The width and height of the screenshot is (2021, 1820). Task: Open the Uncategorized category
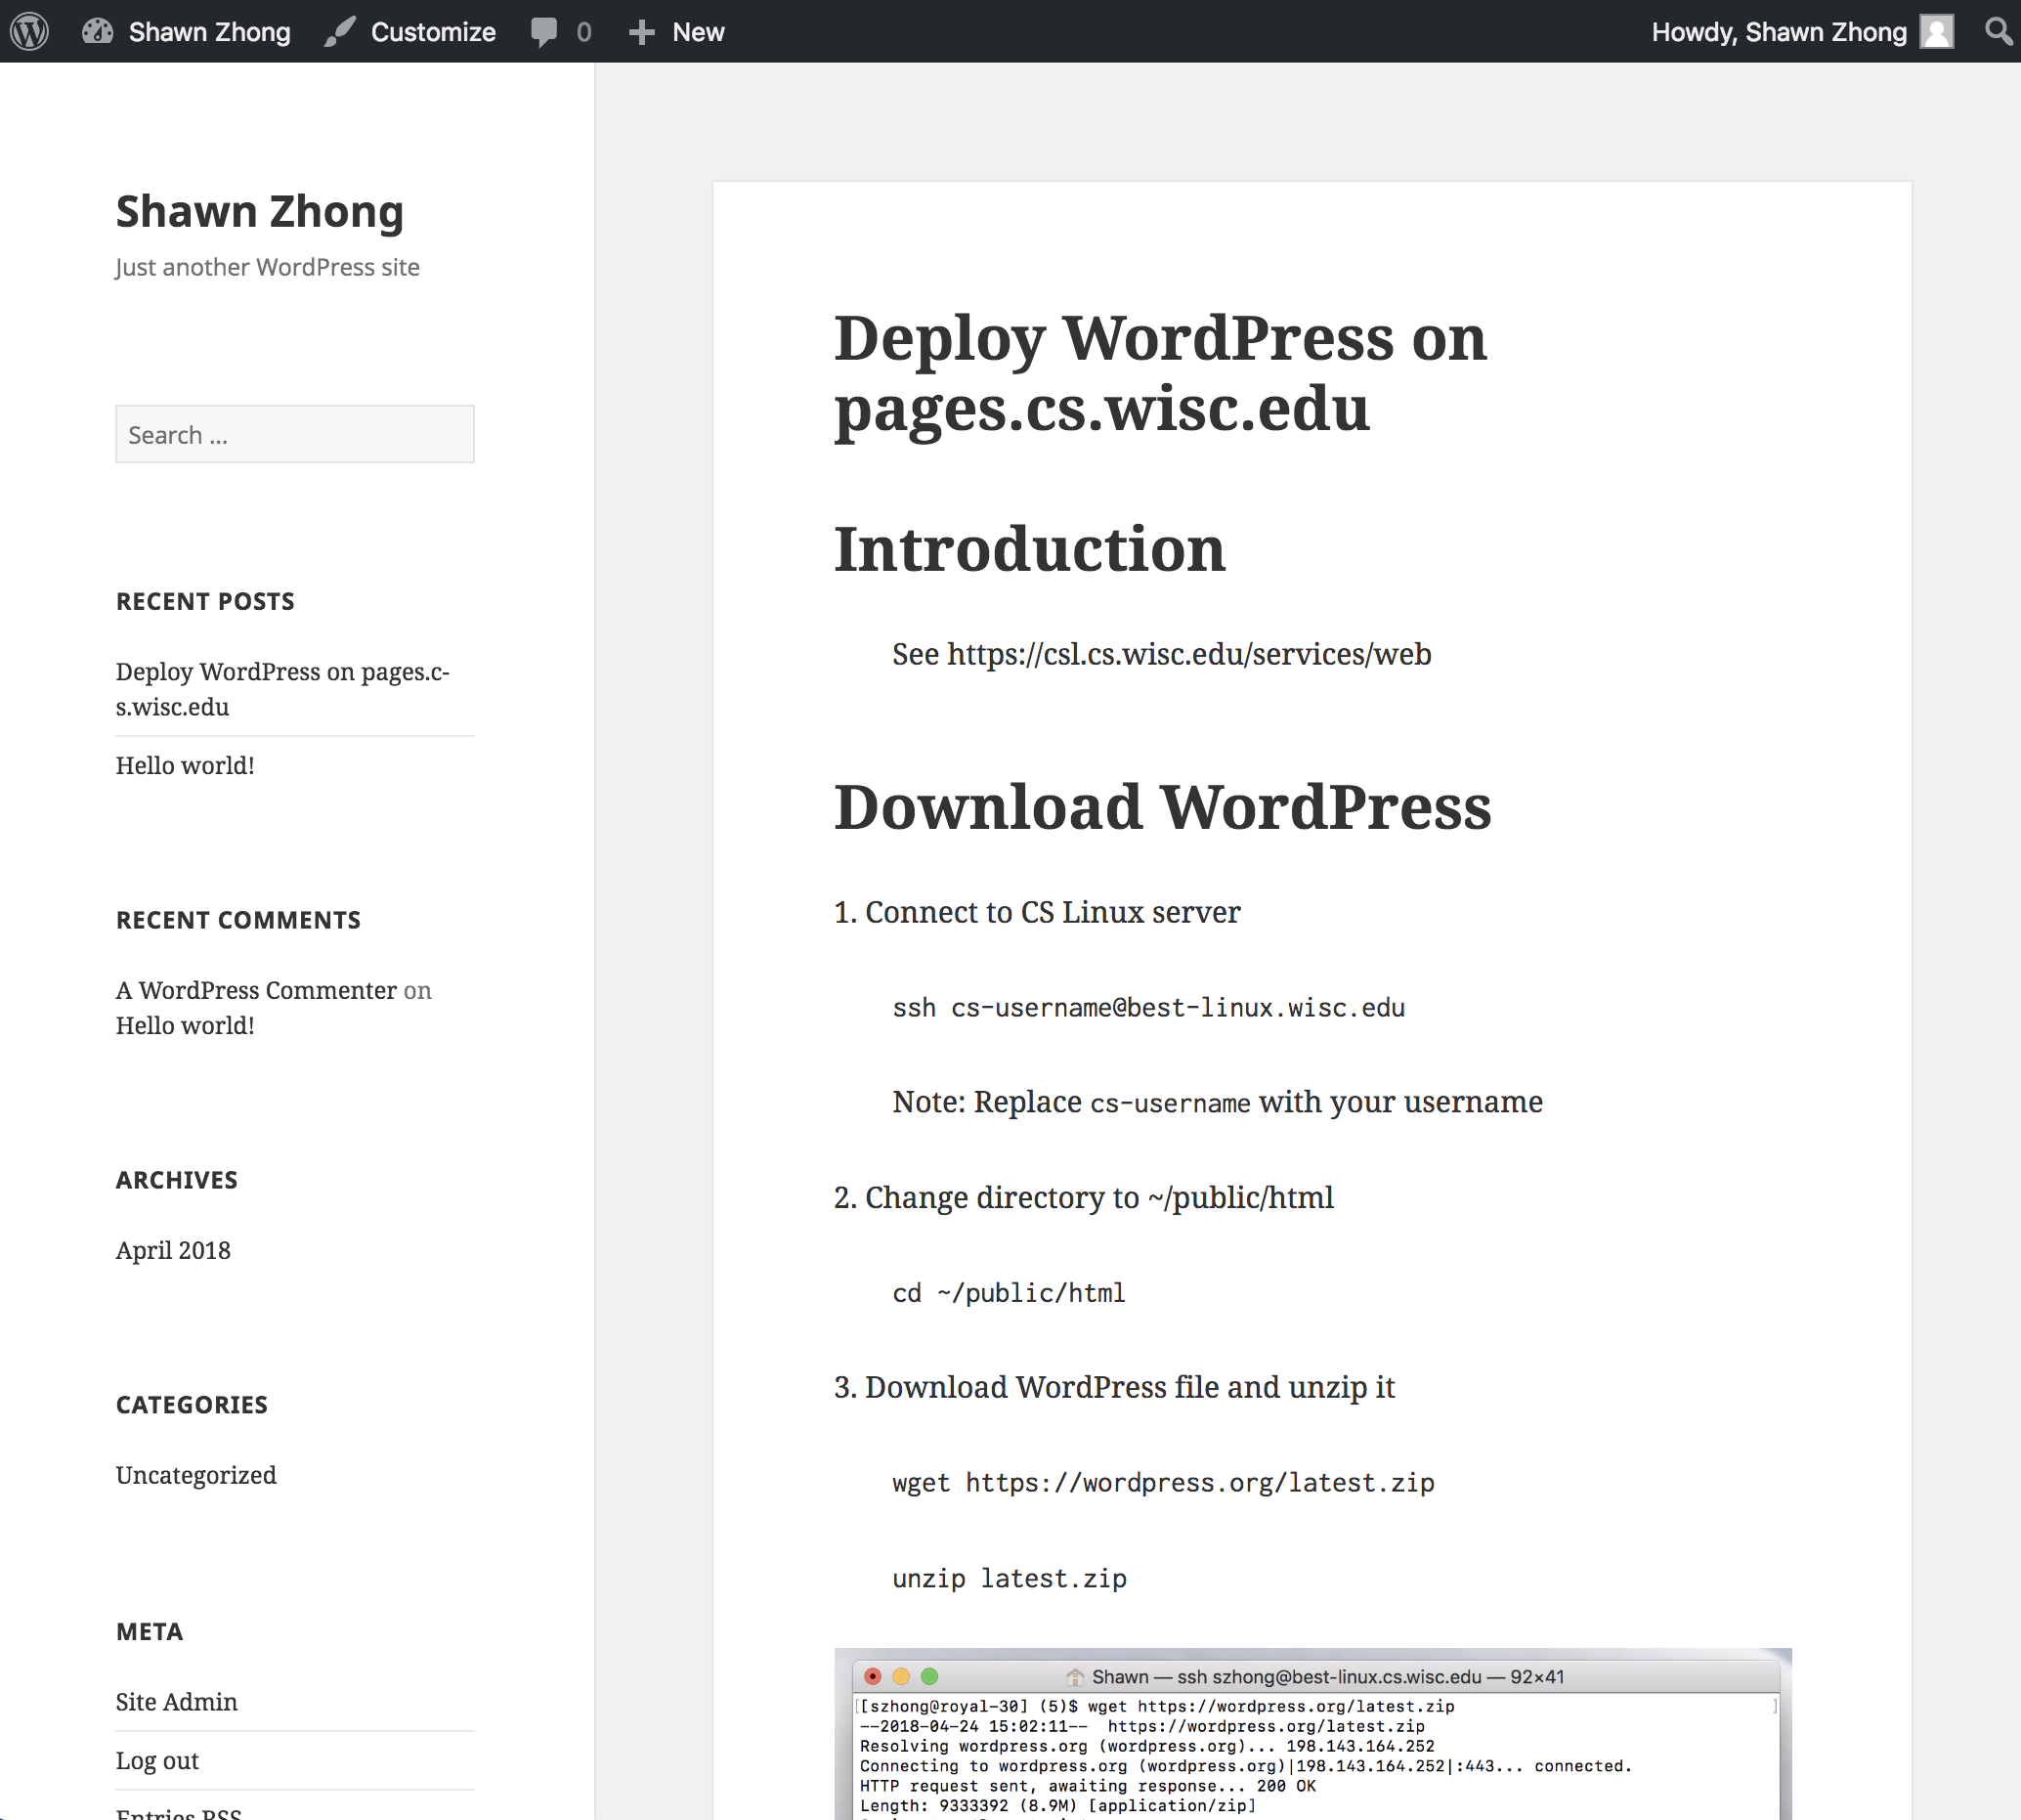[x=196, y=1475]
